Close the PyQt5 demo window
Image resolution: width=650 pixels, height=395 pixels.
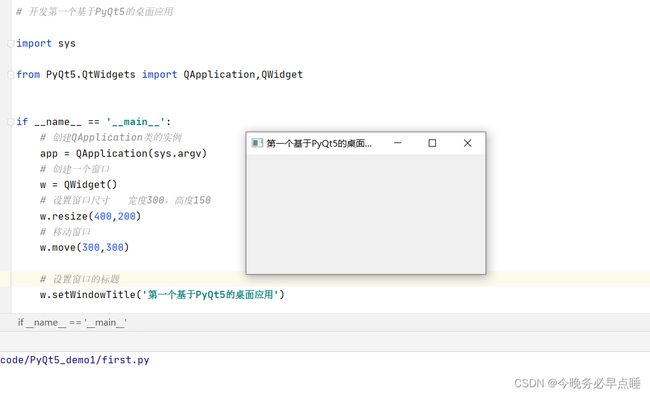point(467,143)
